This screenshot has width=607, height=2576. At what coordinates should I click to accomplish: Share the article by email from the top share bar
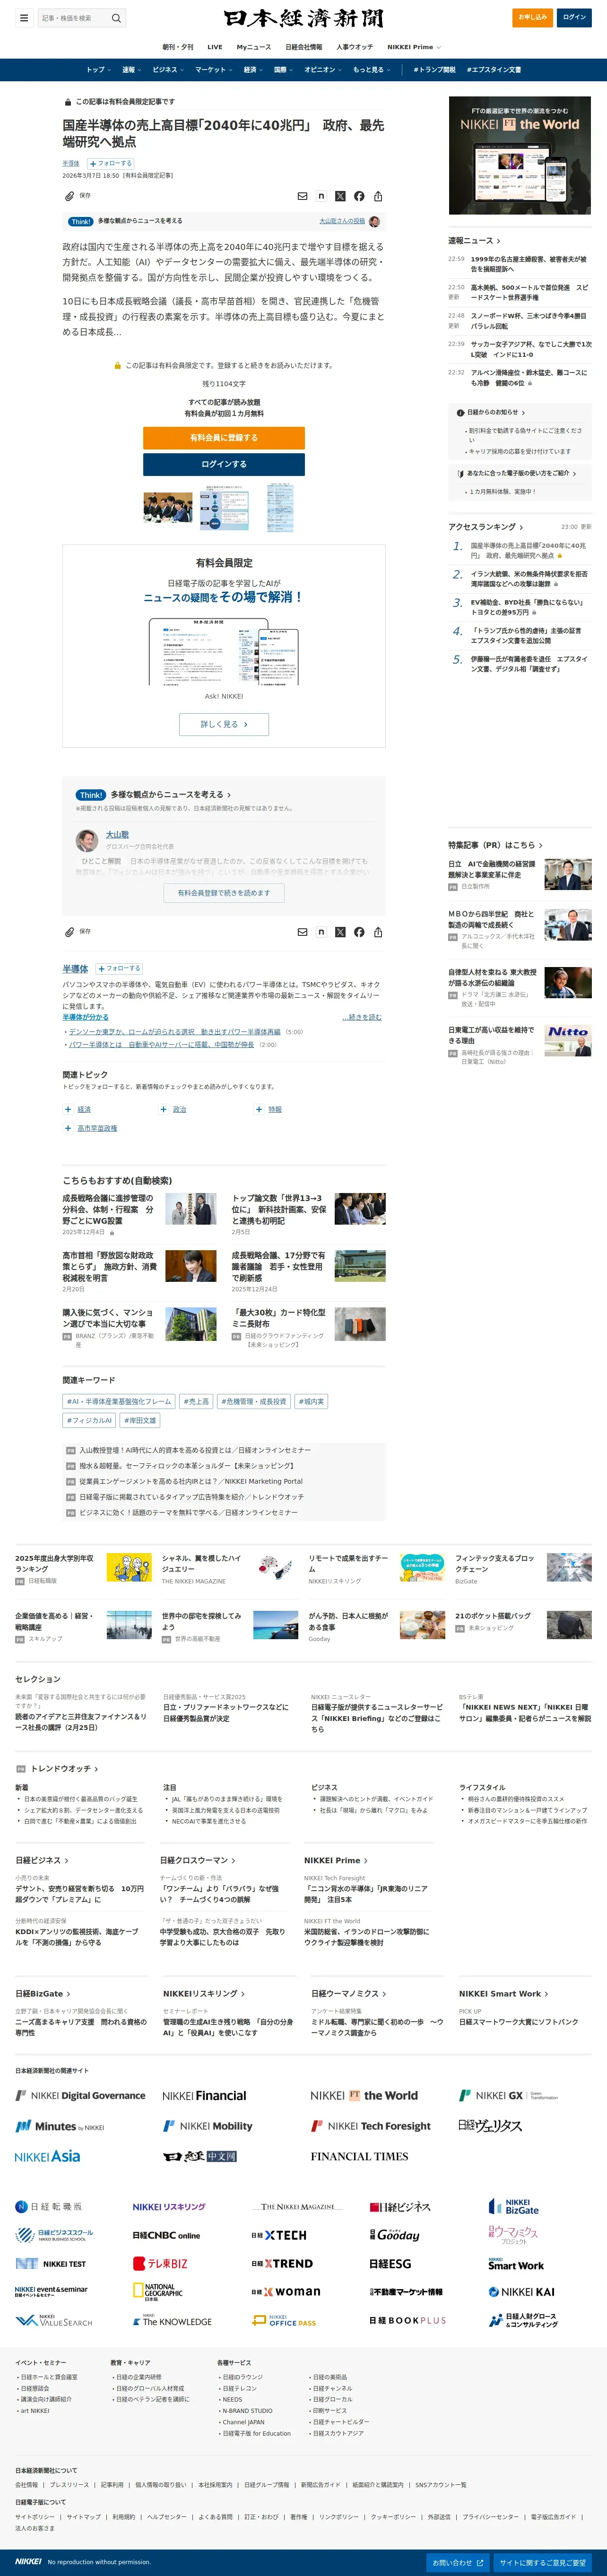pos(302,196)
